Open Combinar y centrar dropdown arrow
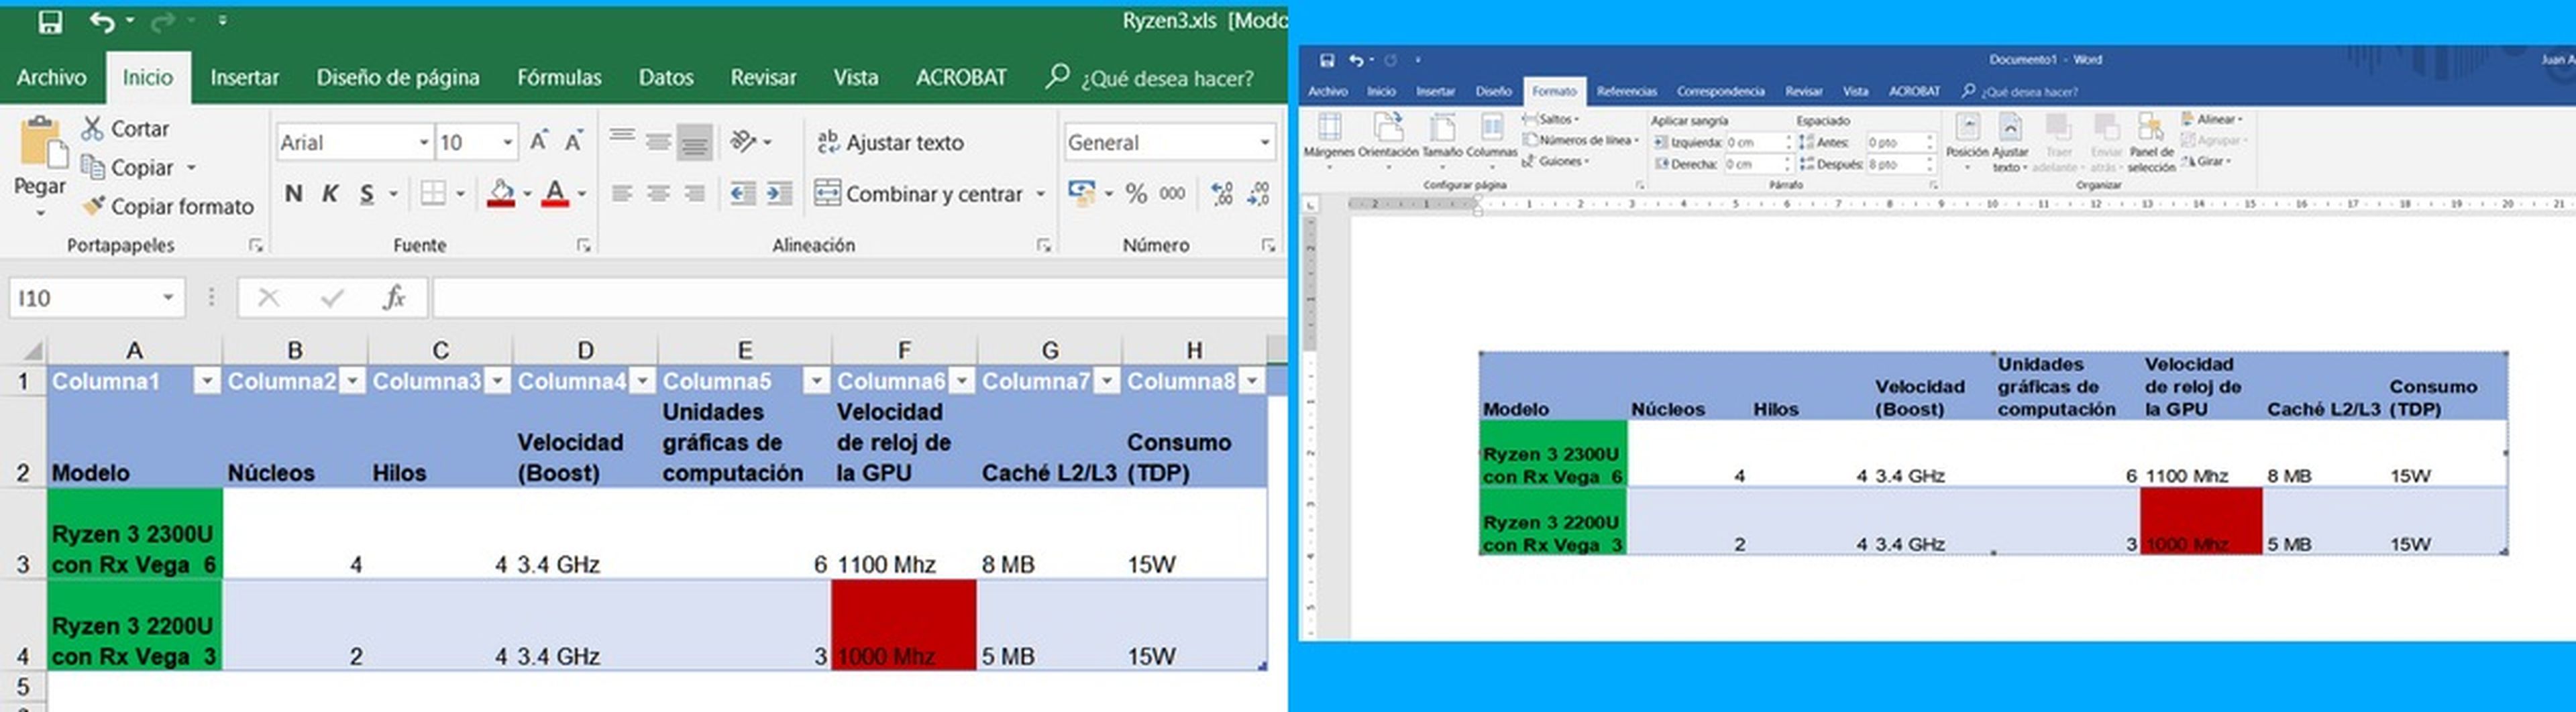 pyautogui.click(x=1040, y=194)
